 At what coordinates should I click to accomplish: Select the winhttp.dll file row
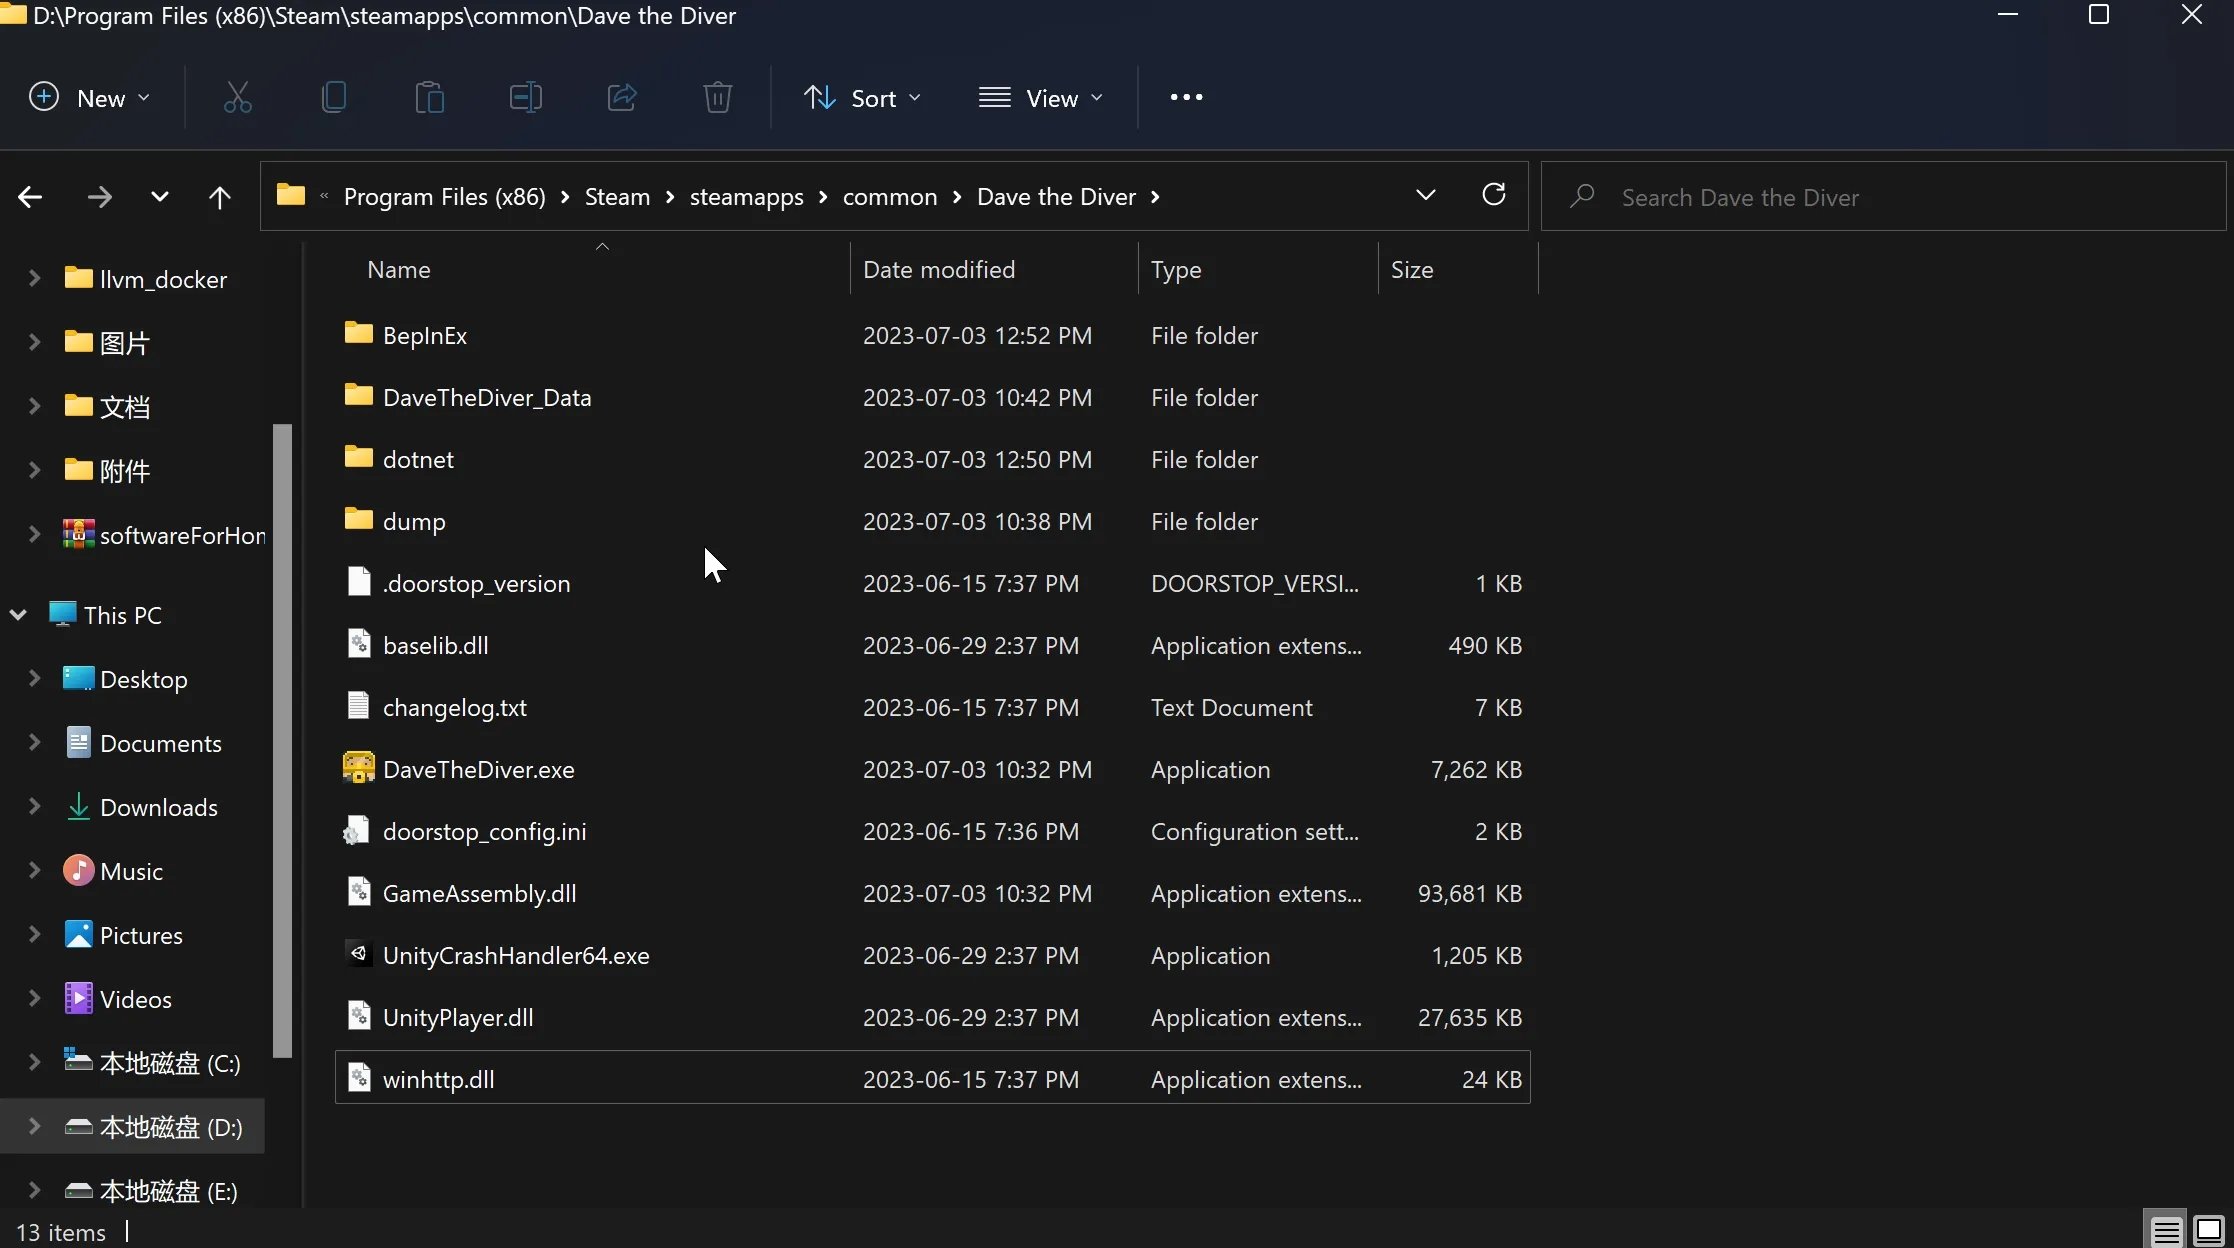tap(932, 1079)
